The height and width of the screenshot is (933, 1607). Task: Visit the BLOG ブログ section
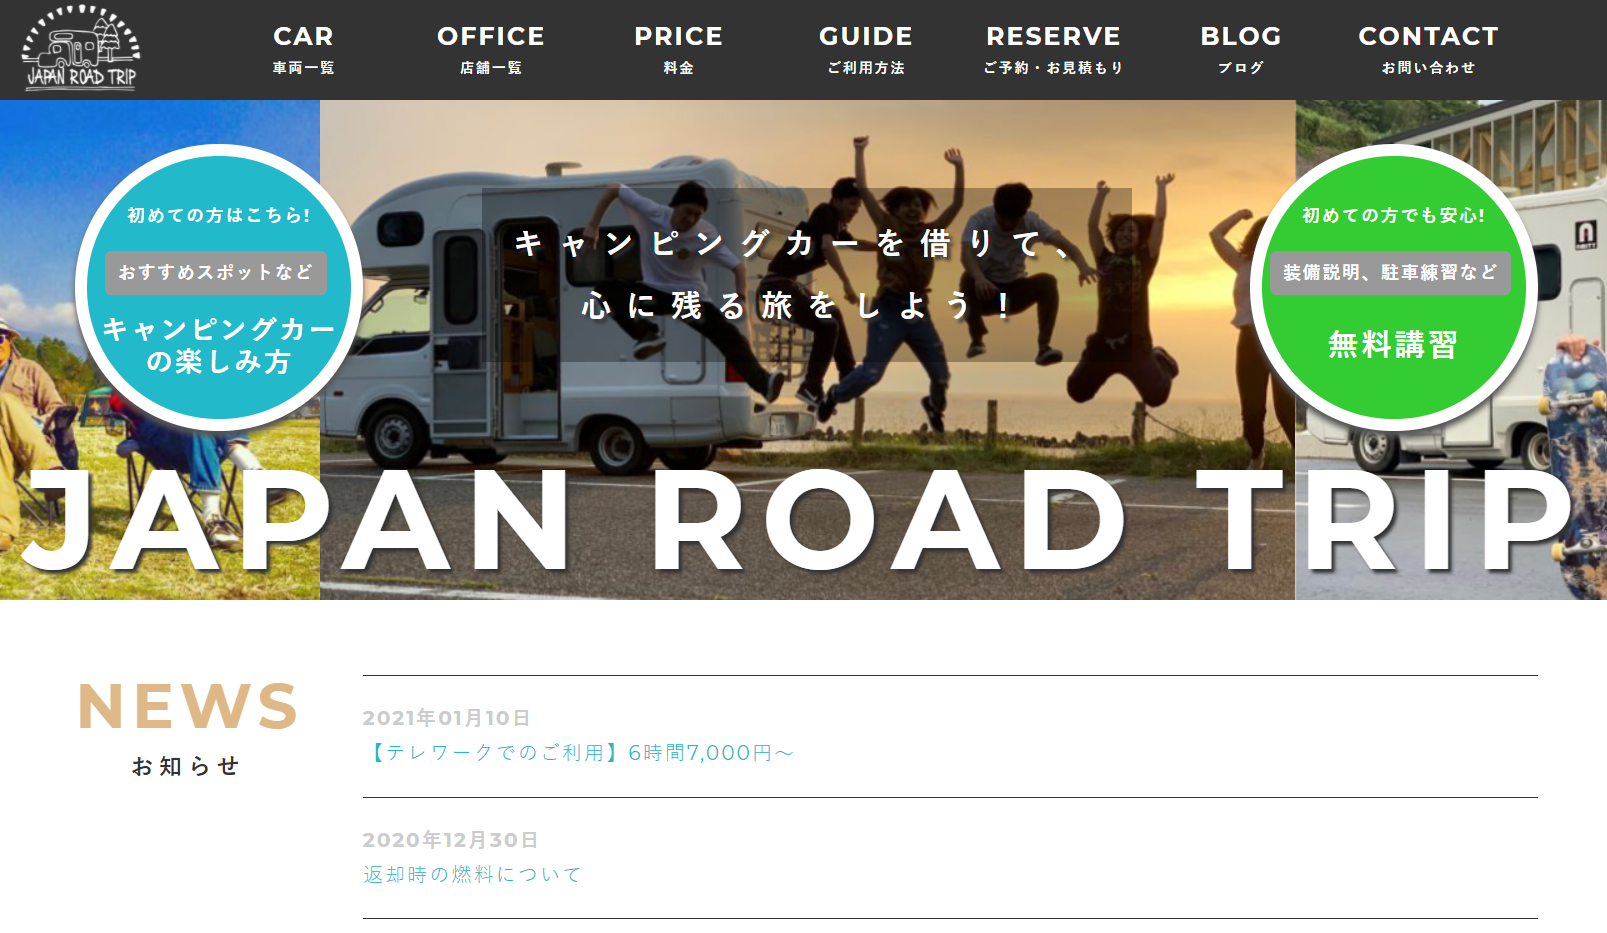click(x=1241, y=49)
